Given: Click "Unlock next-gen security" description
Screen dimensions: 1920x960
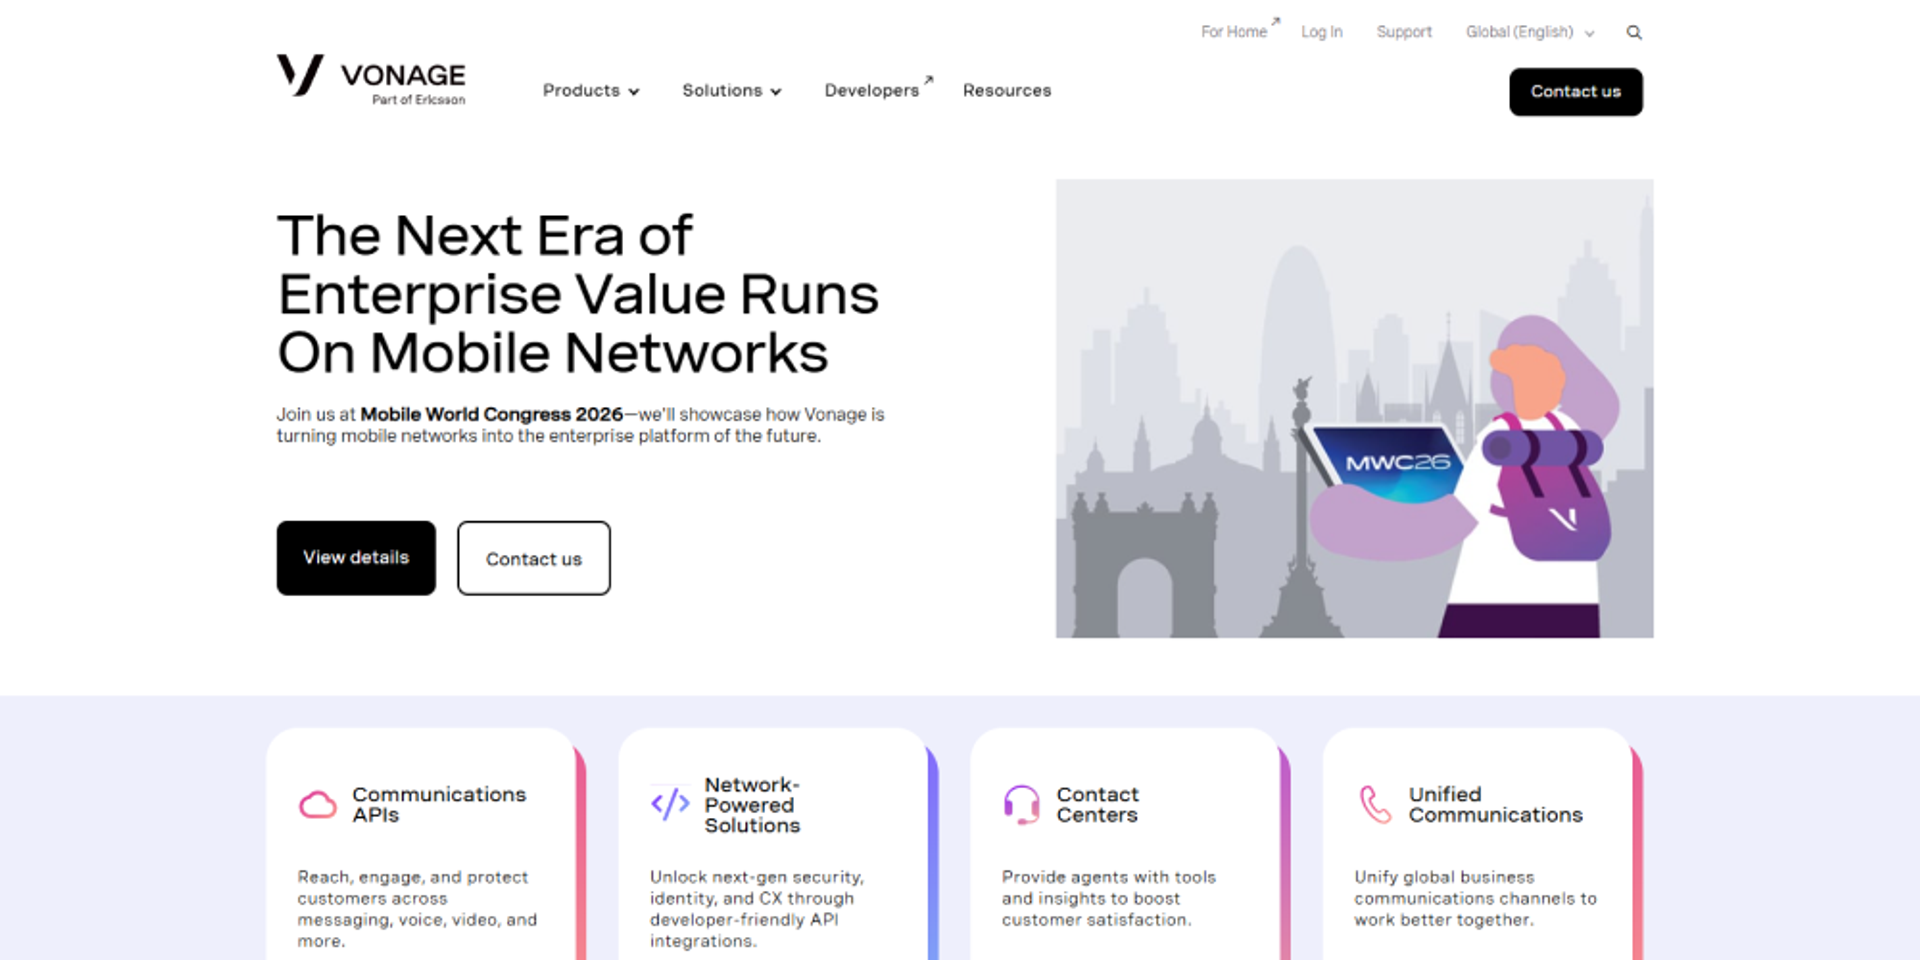Looking at the screenshot, I should (757, 909).
